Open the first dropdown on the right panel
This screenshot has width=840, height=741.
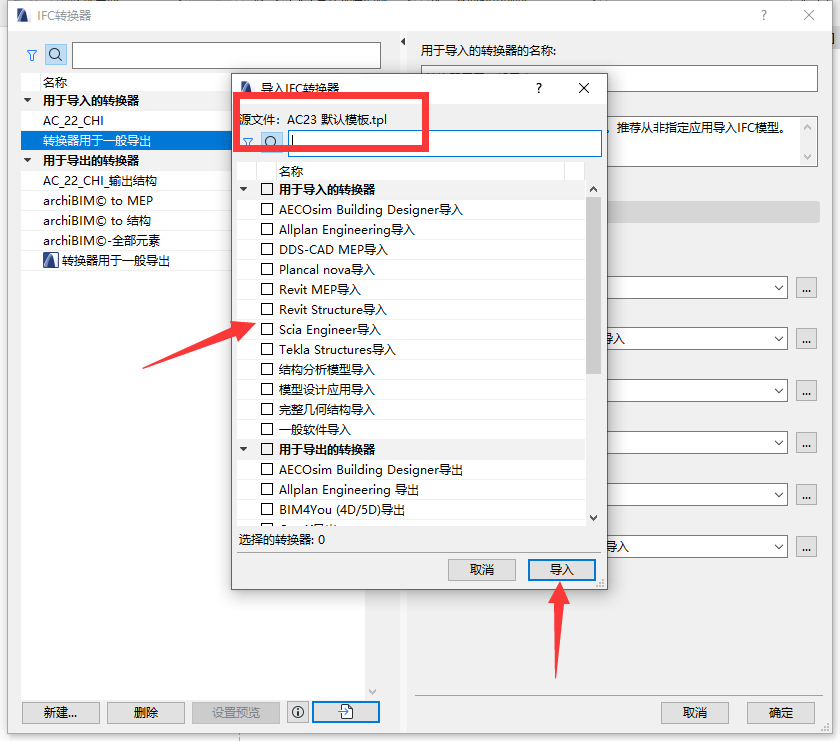(x=778, y=288)
